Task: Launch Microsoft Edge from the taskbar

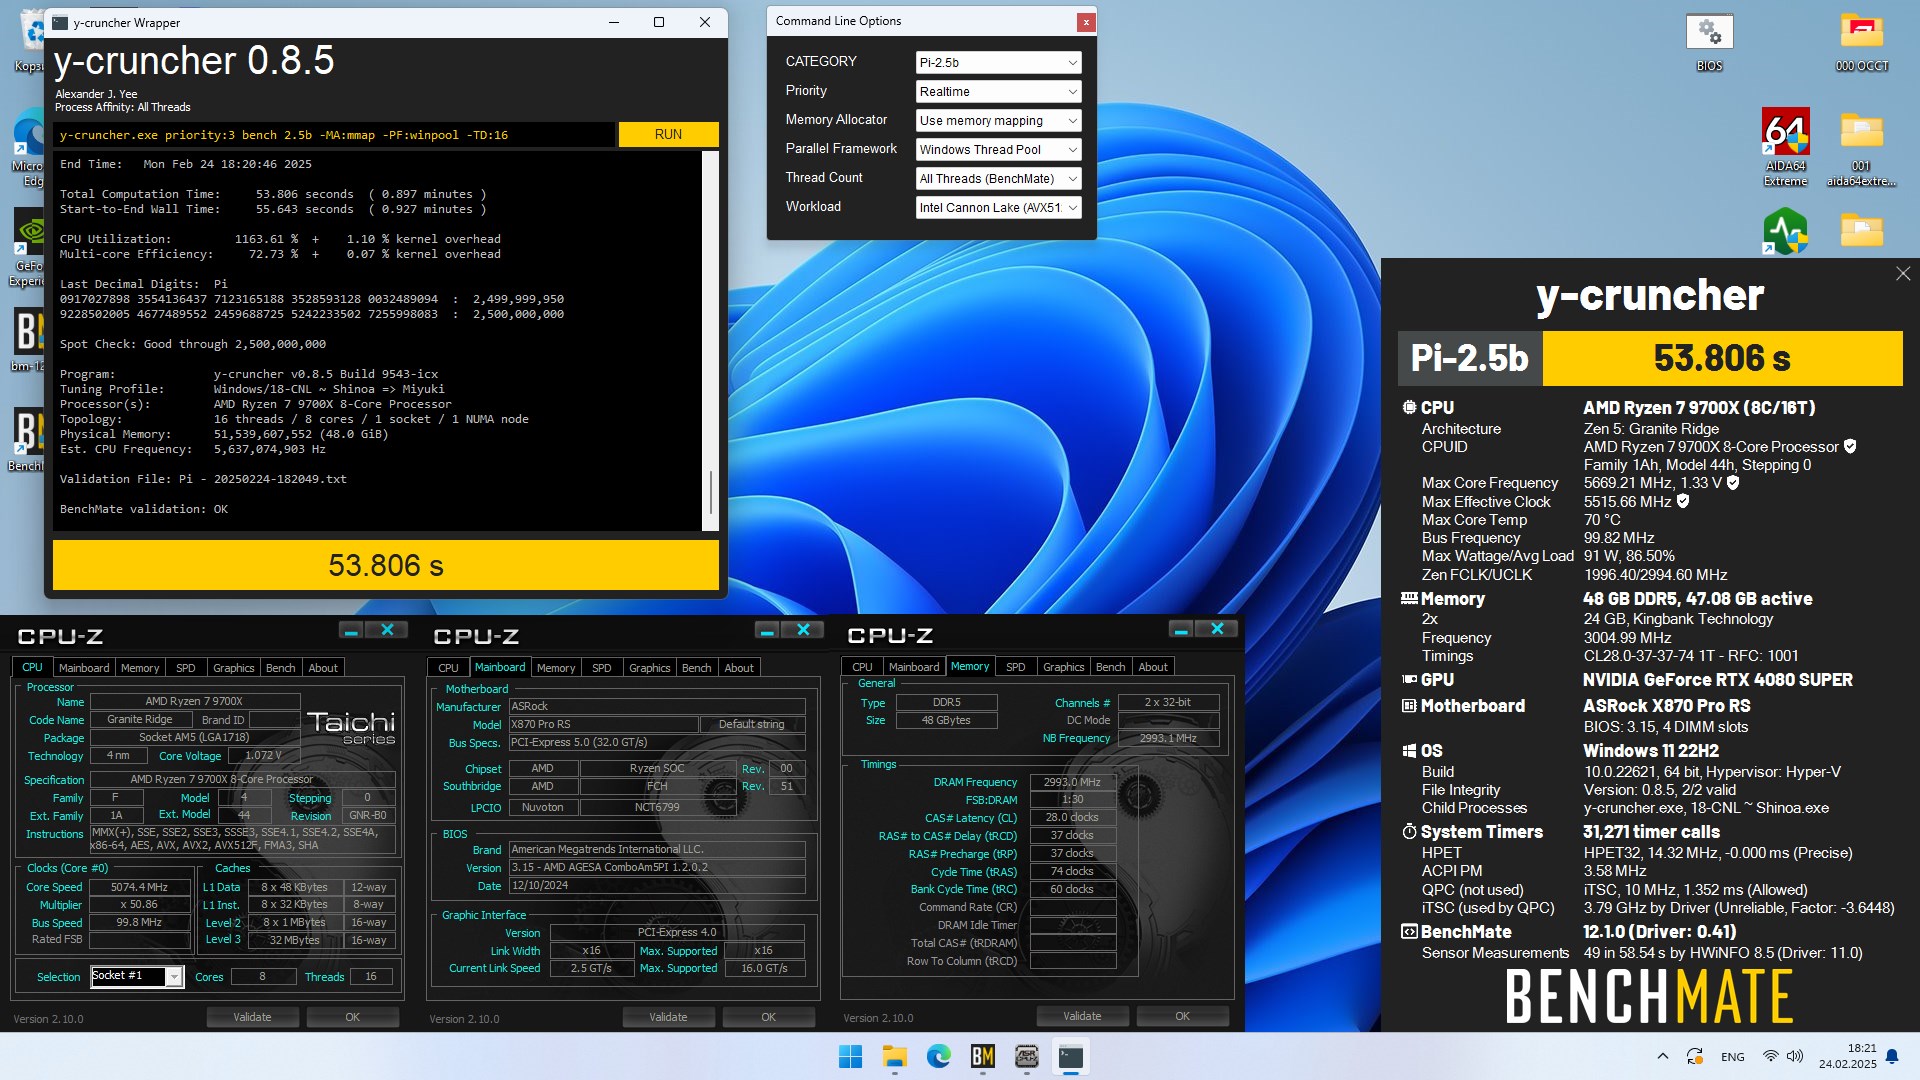Action: 938,1056
